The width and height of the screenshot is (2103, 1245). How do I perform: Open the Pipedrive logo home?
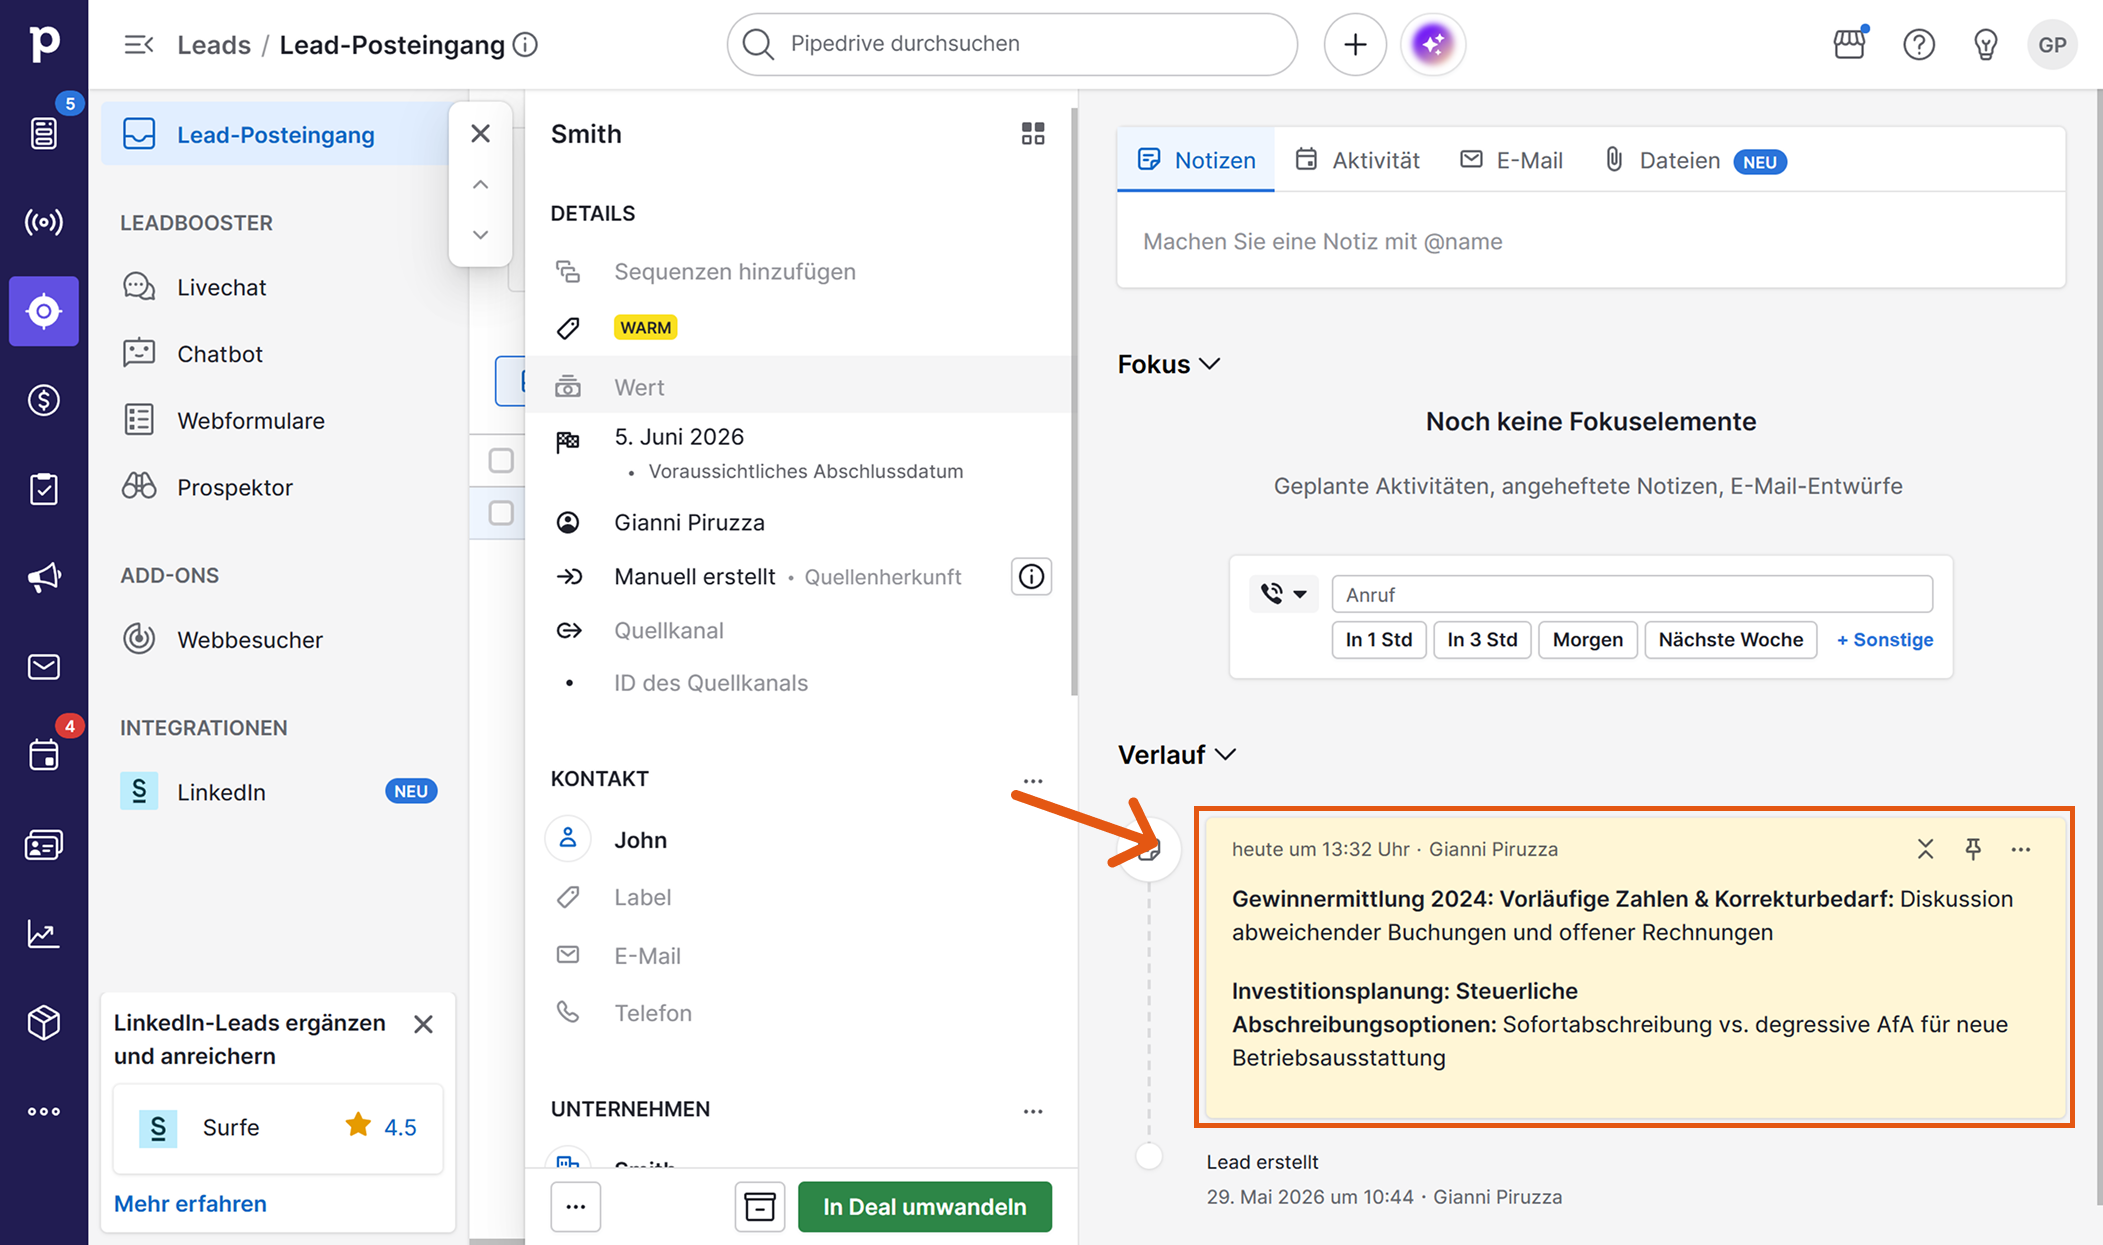(x=44, y=44)
